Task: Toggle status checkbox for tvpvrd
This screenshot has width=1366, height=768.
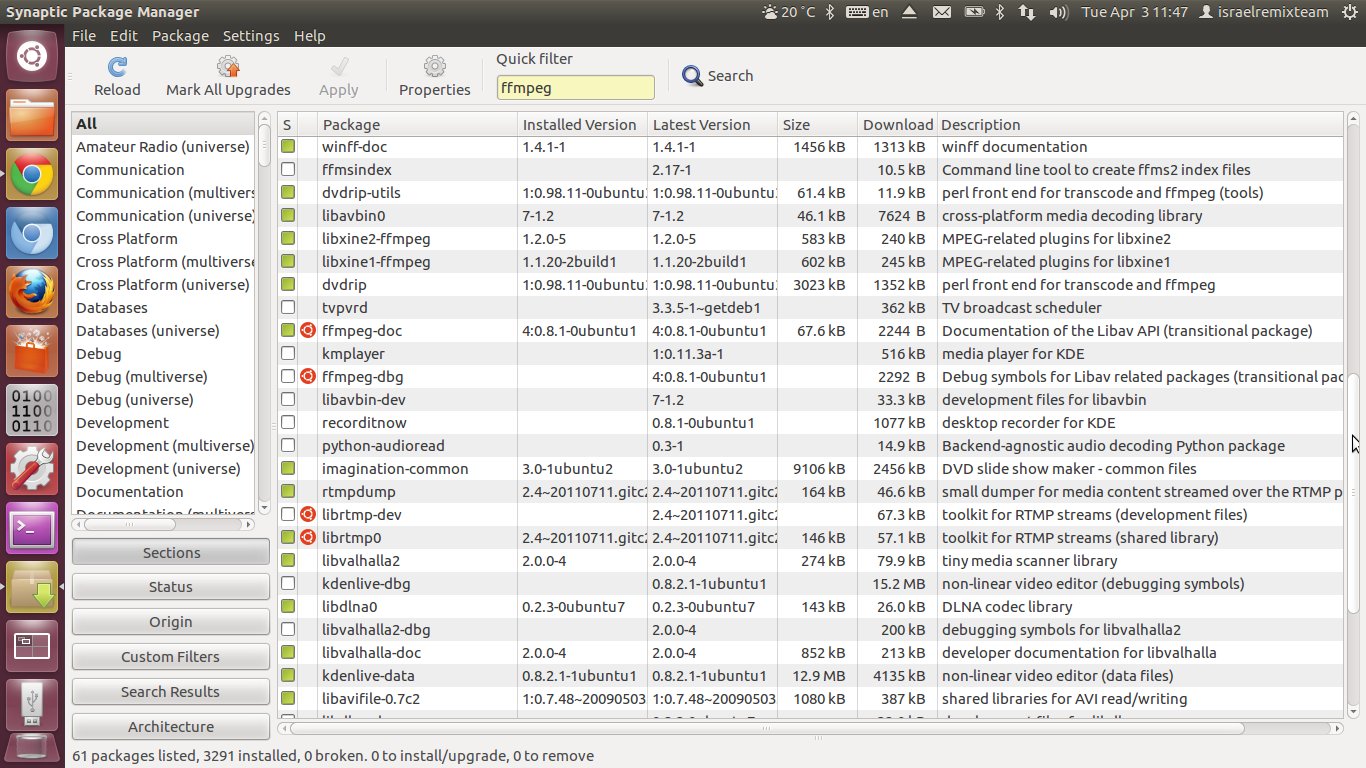Action: (288, 307)
